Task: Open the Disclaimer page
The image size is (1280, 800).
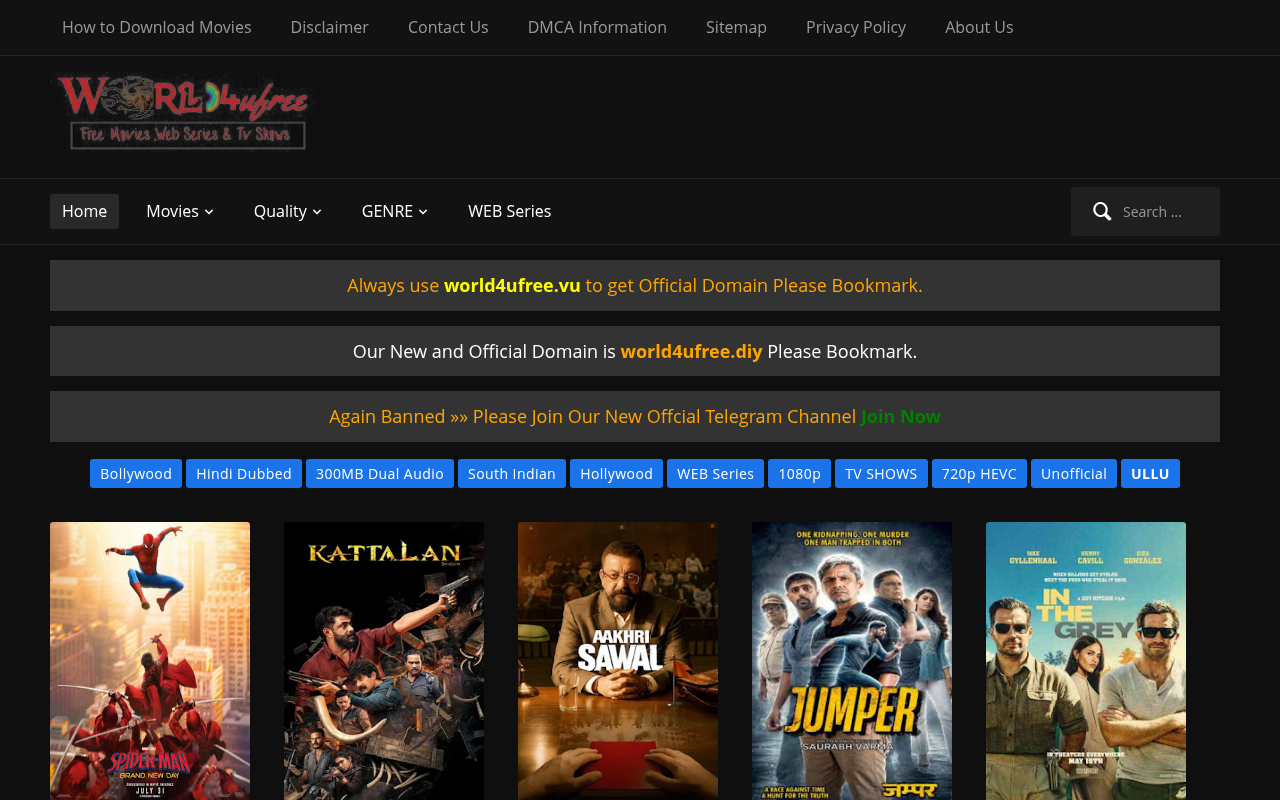Action: tap(330, 27)
